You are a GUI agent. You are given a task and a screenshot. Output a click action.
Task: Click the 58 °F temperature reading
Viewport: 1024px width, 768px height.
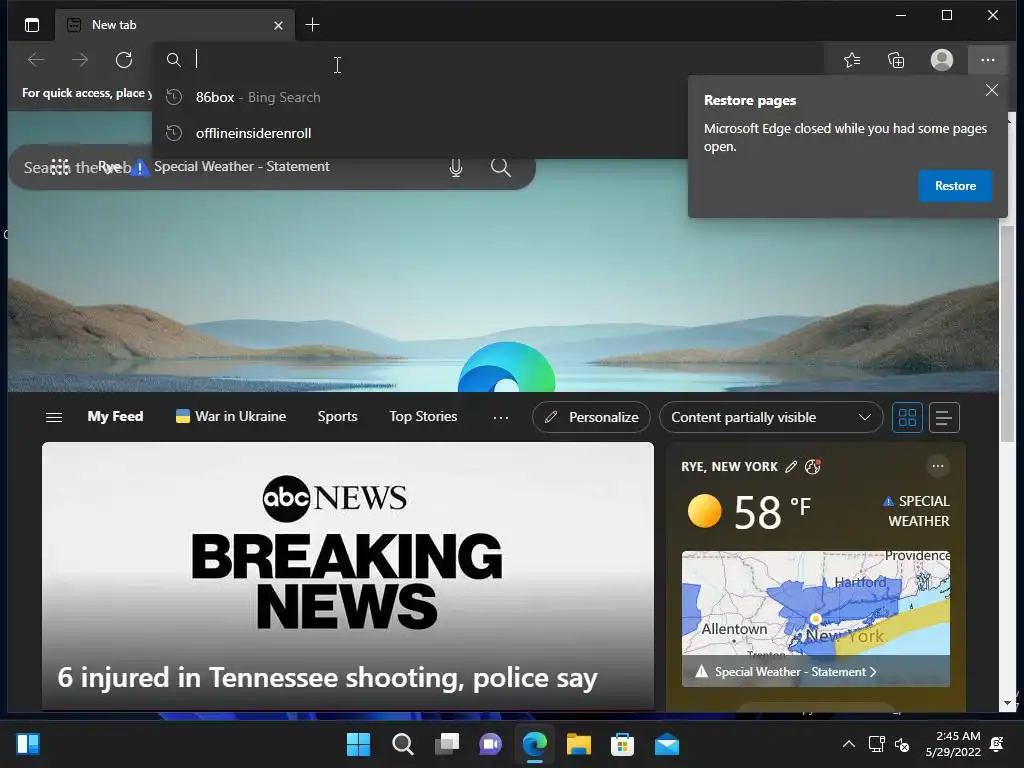[x=773, y=511]
